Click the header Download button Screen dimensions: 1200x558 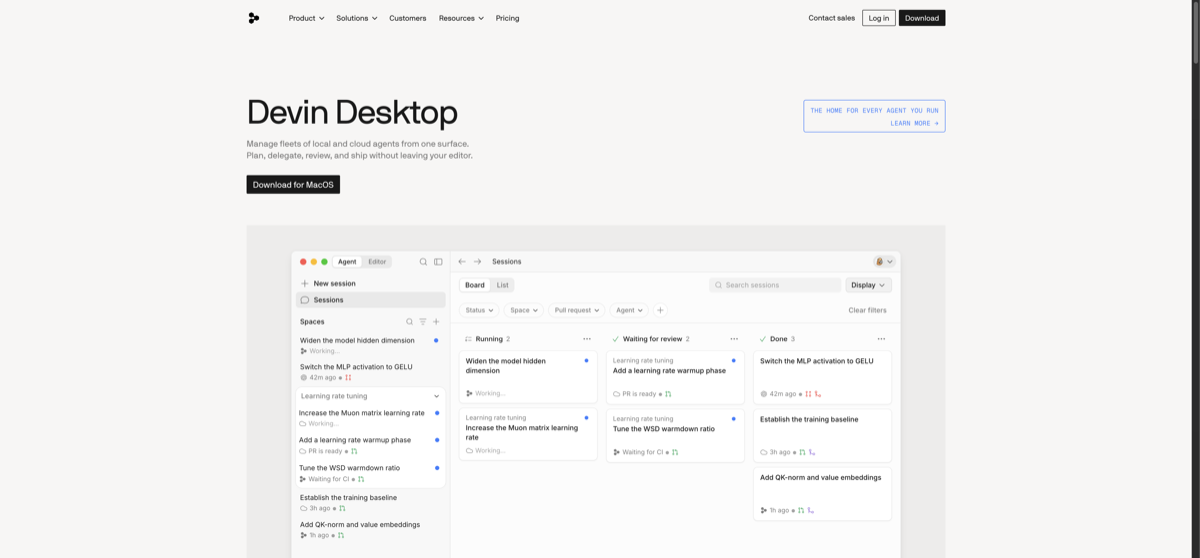[x=922, y=18]
